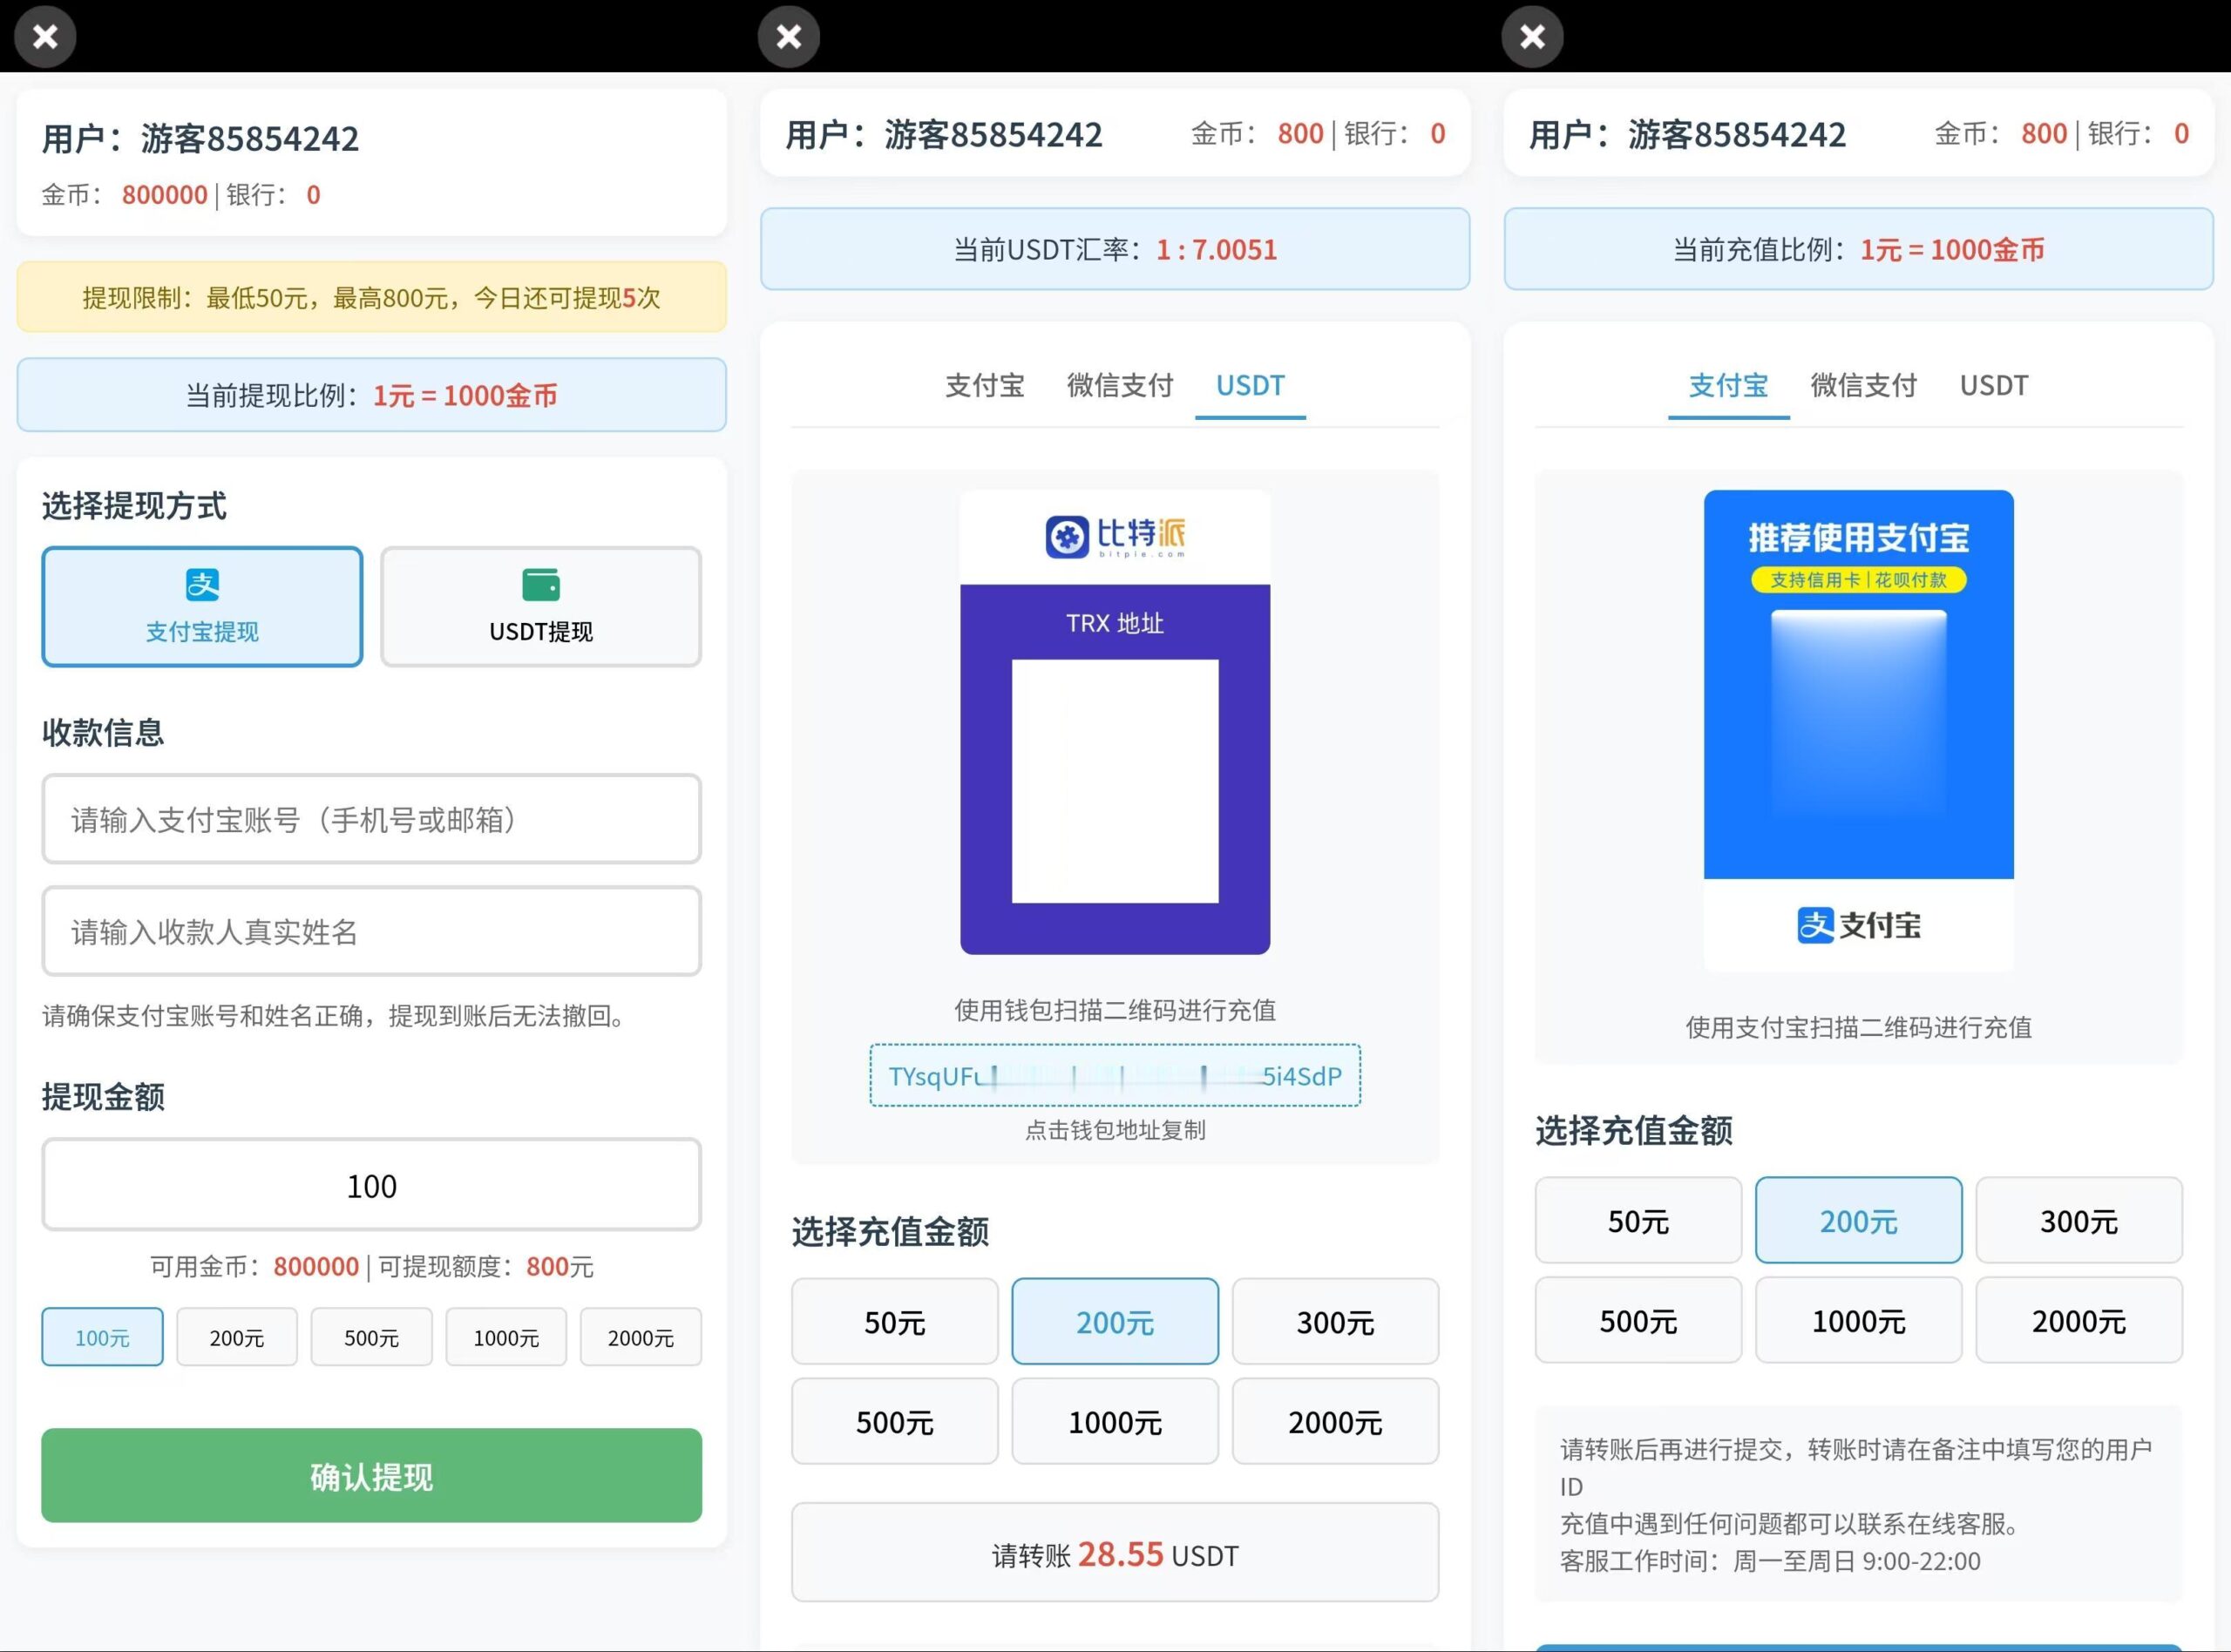
Task: Select the 300元 recharge amount in the Alipay panel
Action: [2079, 1220]
